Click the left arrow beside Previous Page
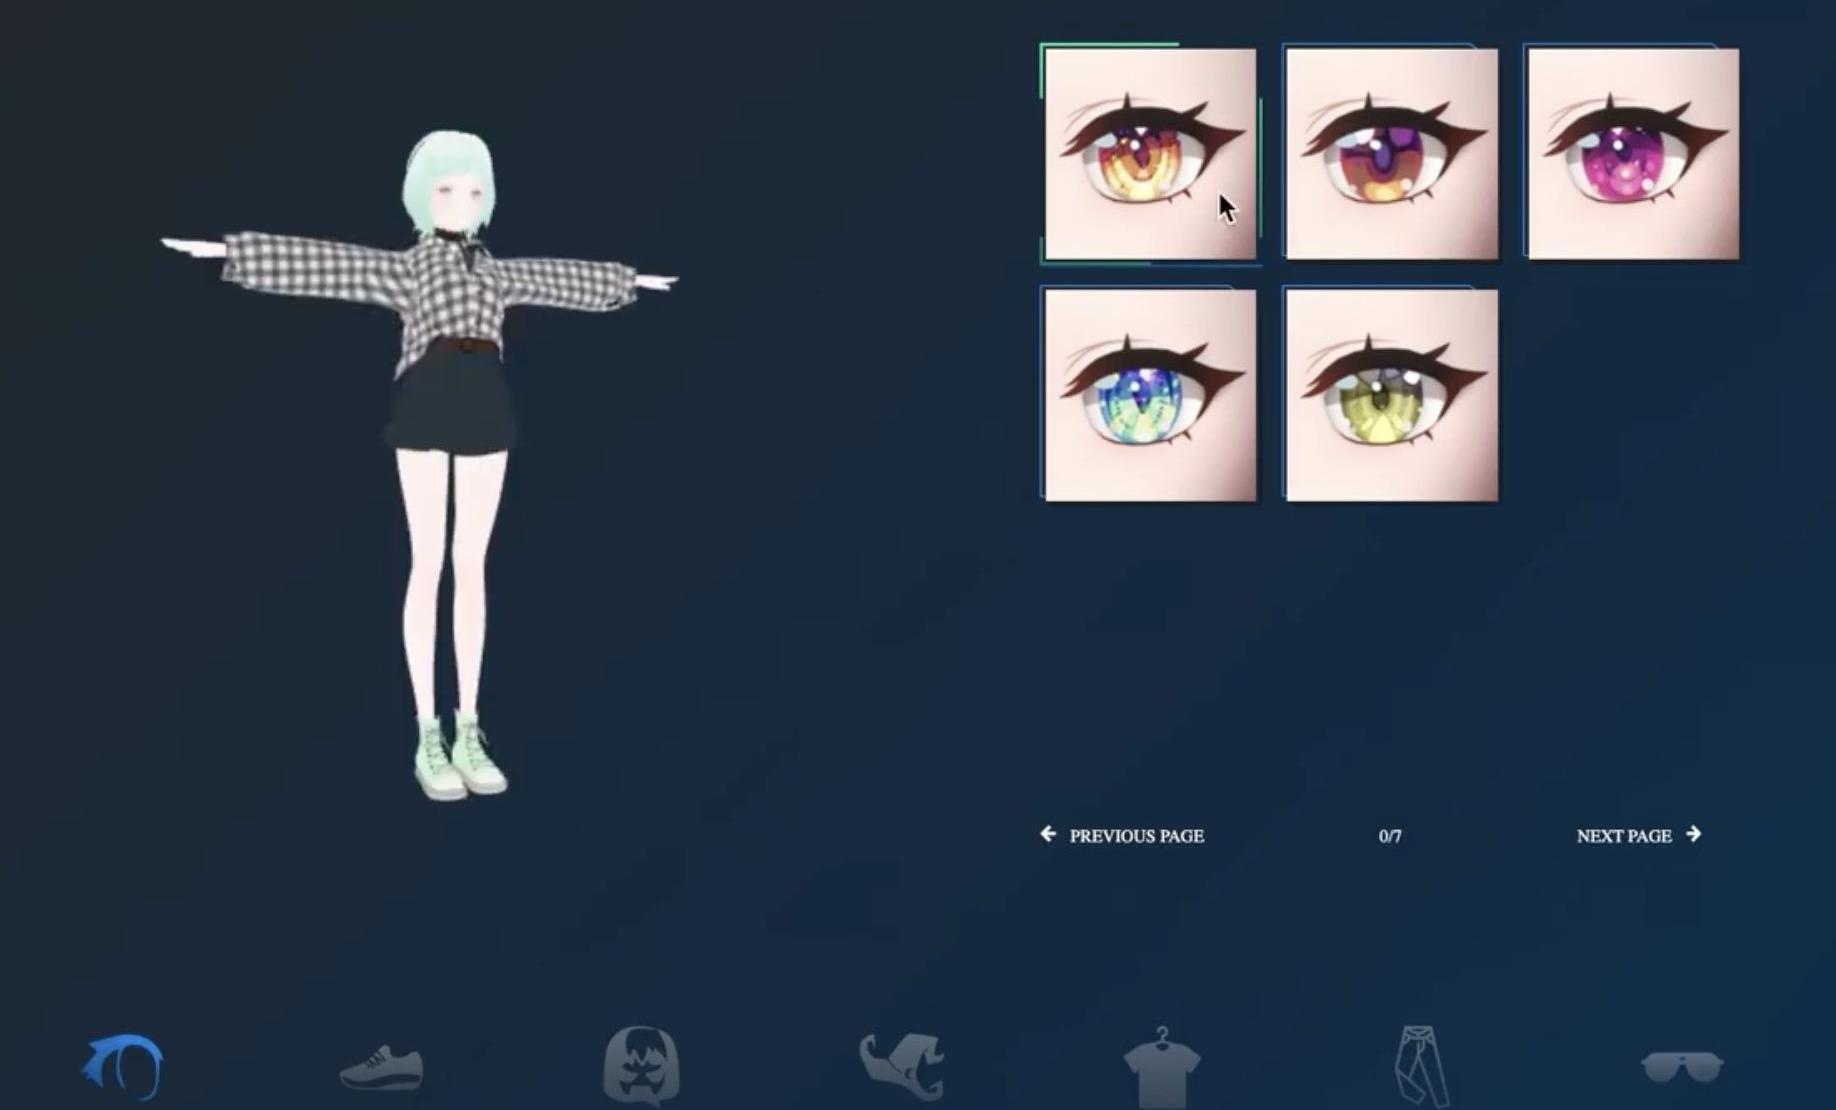 [x=1048, y=834]
